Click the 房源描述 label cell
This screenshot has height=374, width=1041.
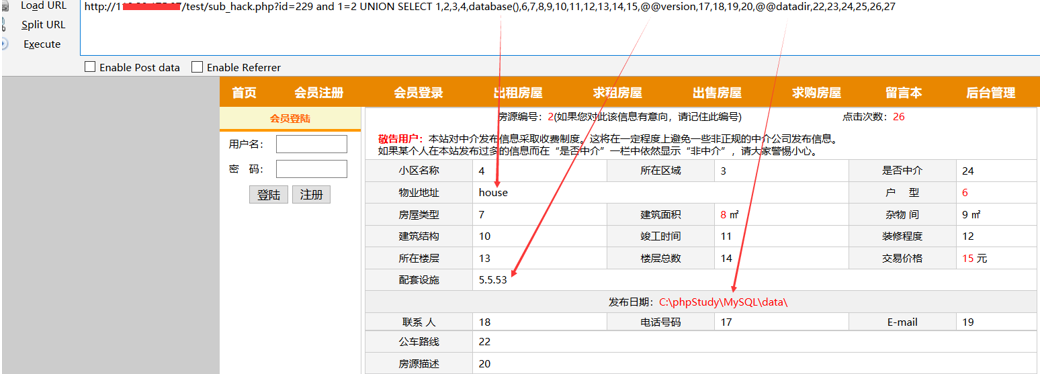419,363
